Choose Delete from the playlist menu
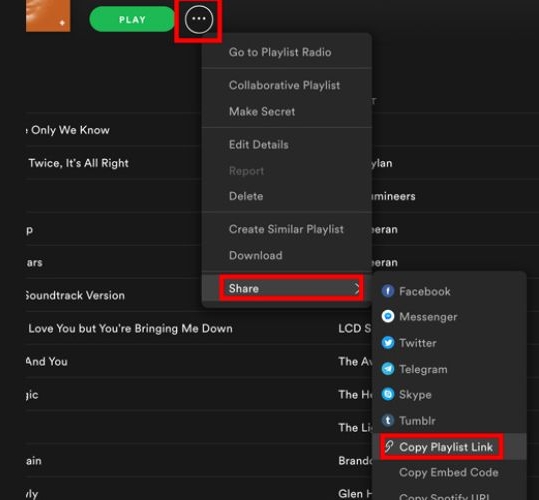The height and width of the screenshot is (500, 539). [246, 196]
